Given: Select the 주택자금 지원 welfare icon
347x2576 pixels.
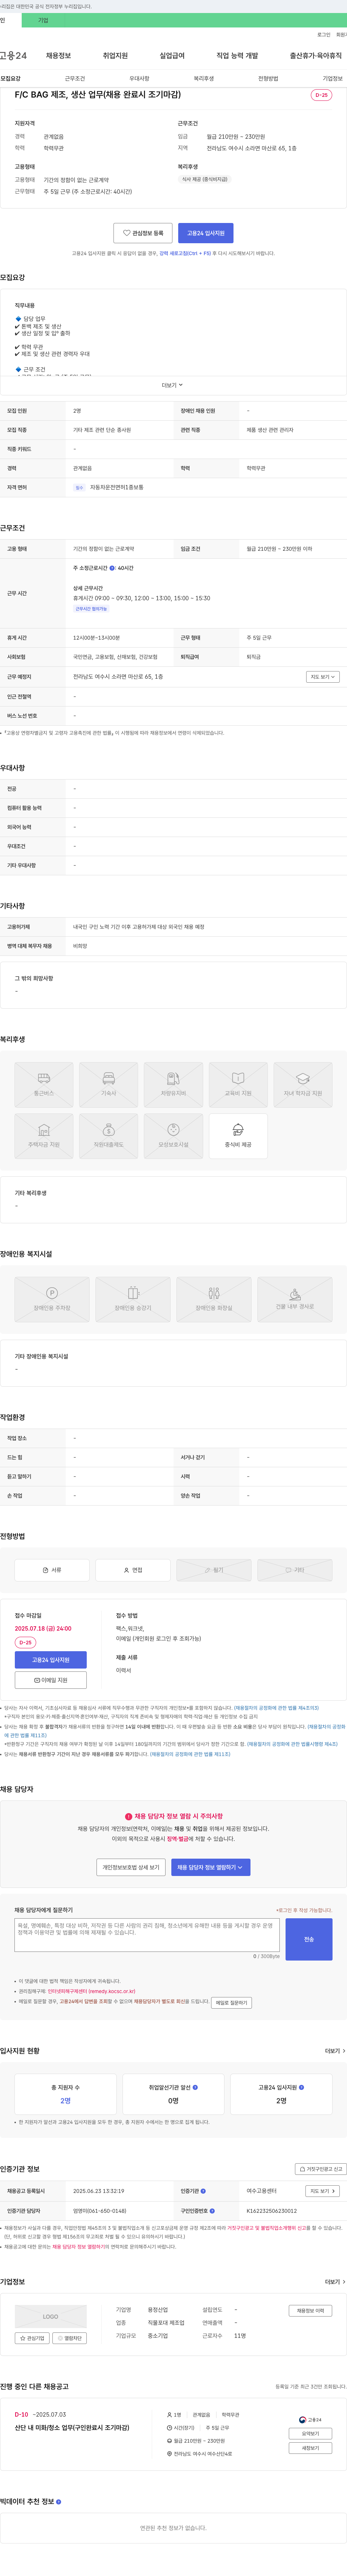Looking at the screenshot, I should click(x=44, y=1136).
